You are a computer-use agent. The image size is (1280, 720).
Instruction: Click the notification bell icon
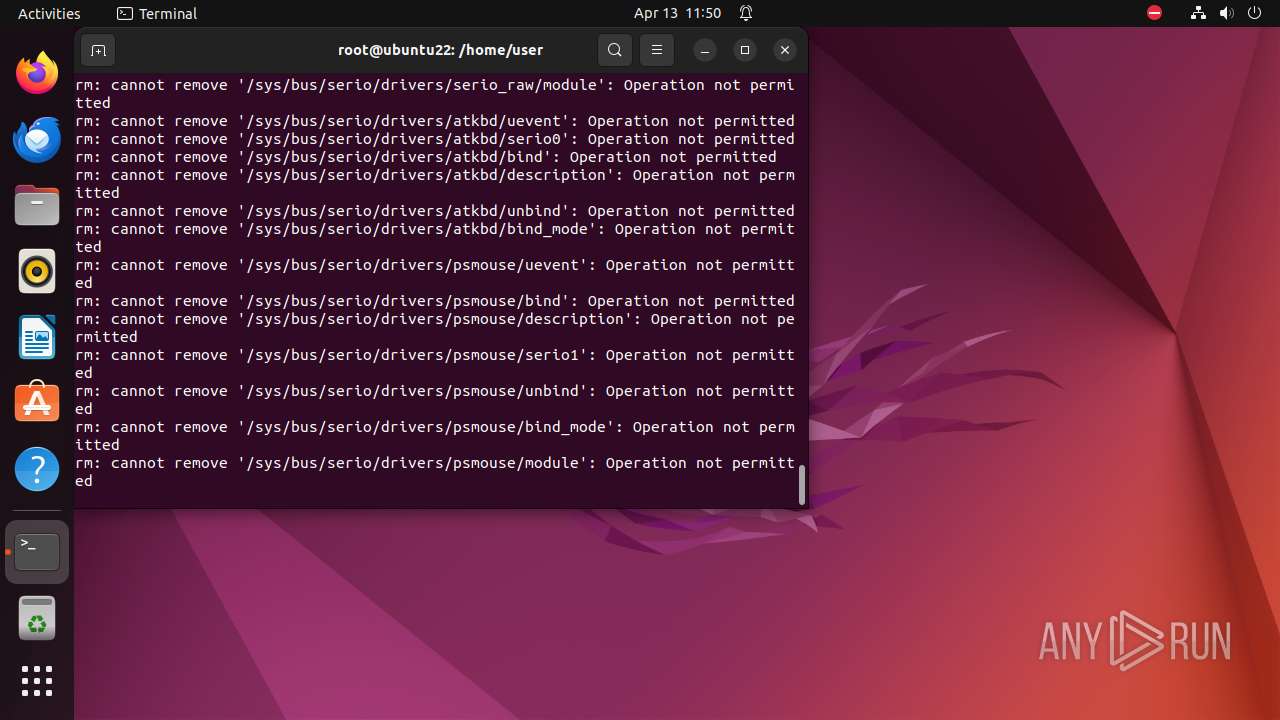[746, 13]
